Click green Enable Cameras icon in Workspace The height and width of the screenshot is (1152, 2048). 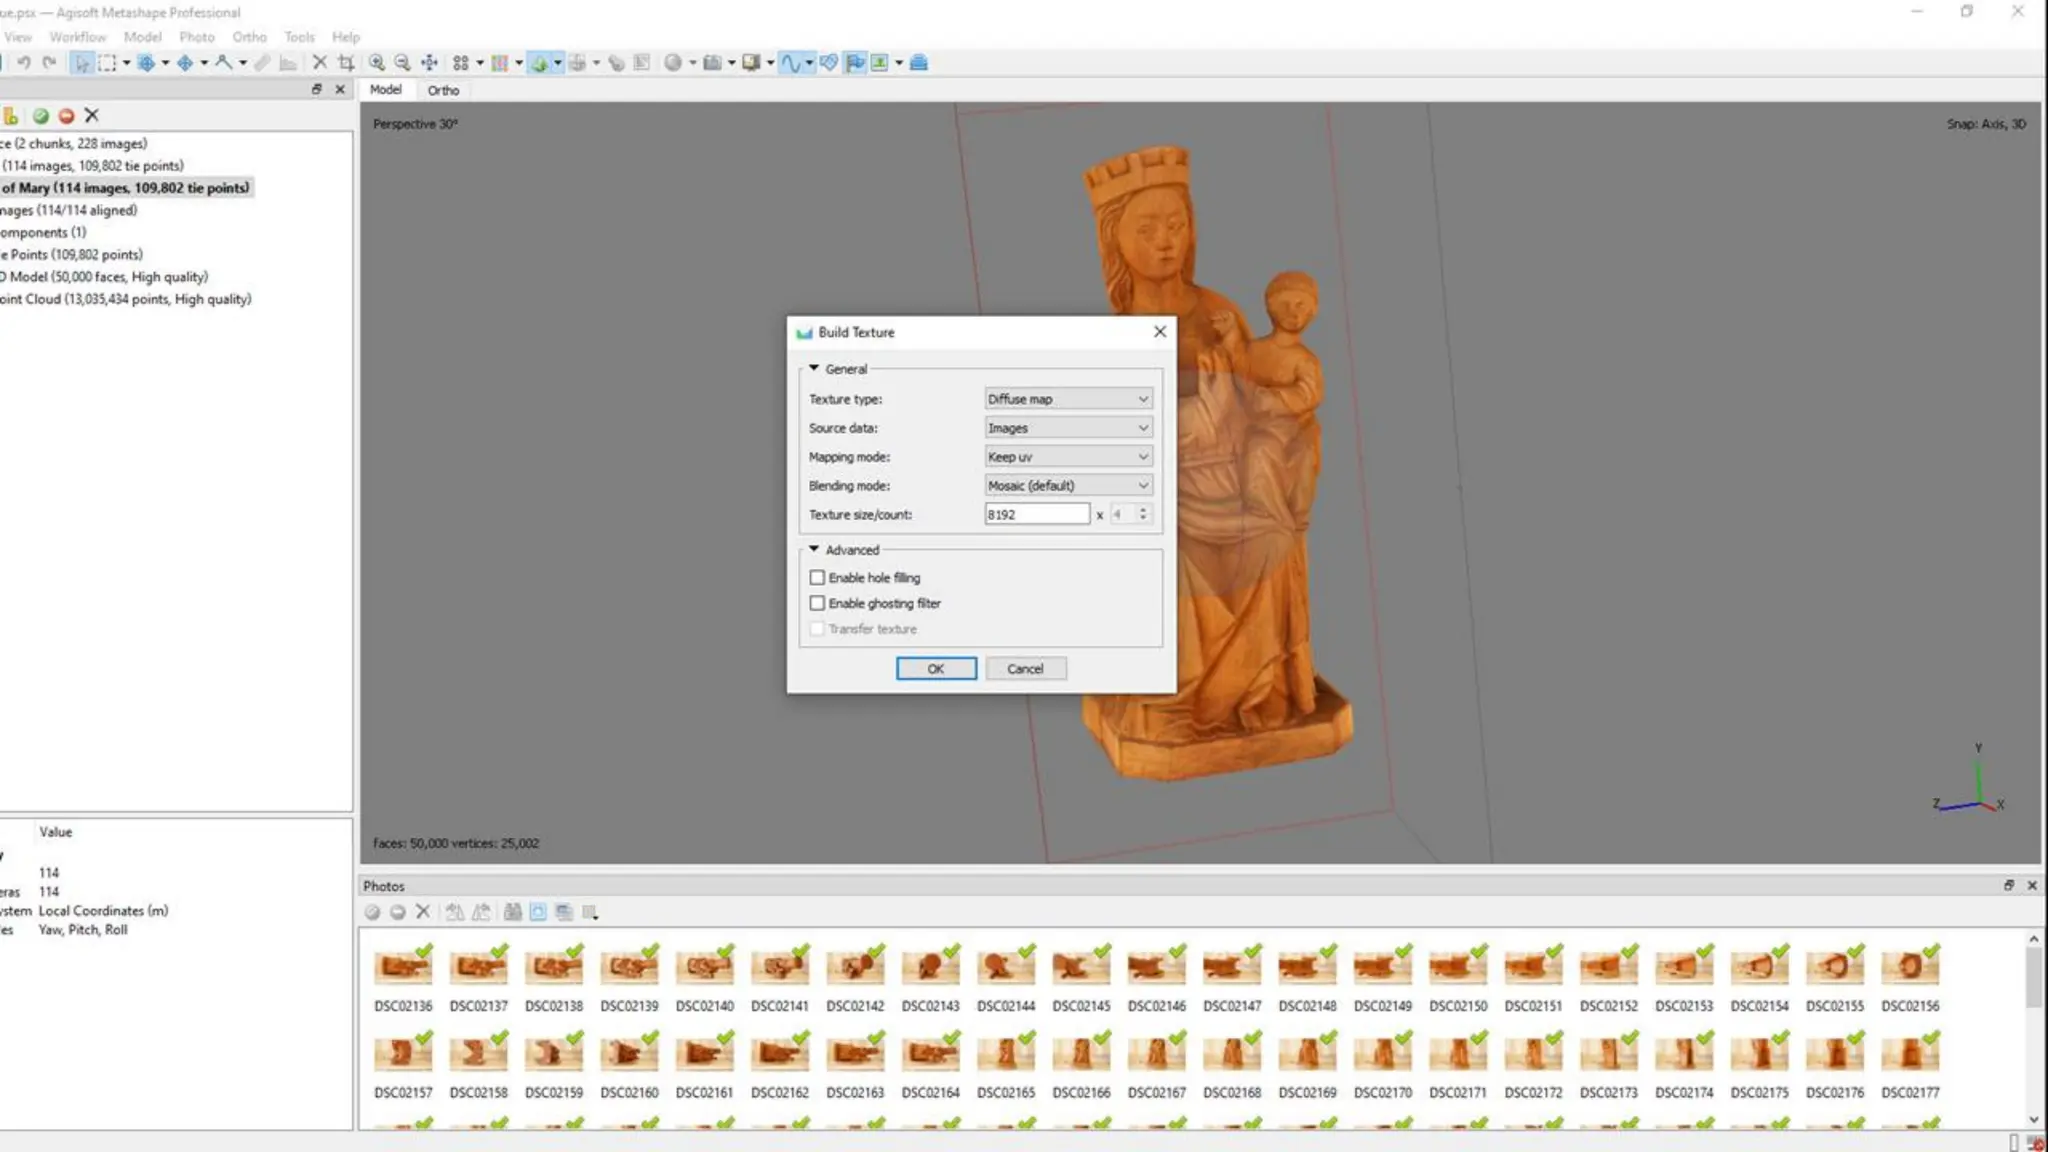(x=41, y=116)
